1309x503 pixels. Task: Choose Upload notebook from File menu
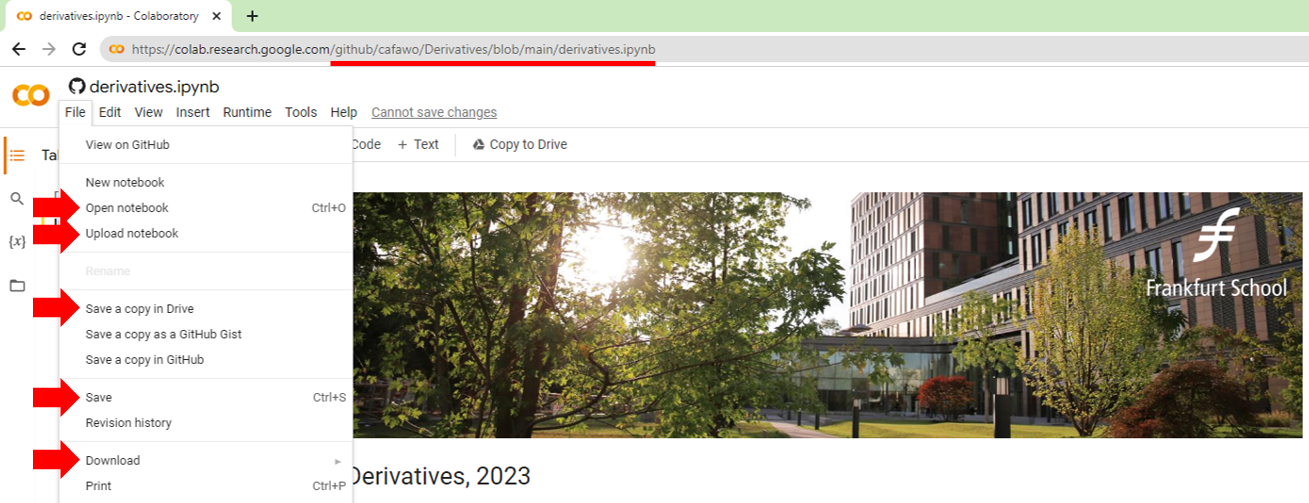click(x=132, y=234)
